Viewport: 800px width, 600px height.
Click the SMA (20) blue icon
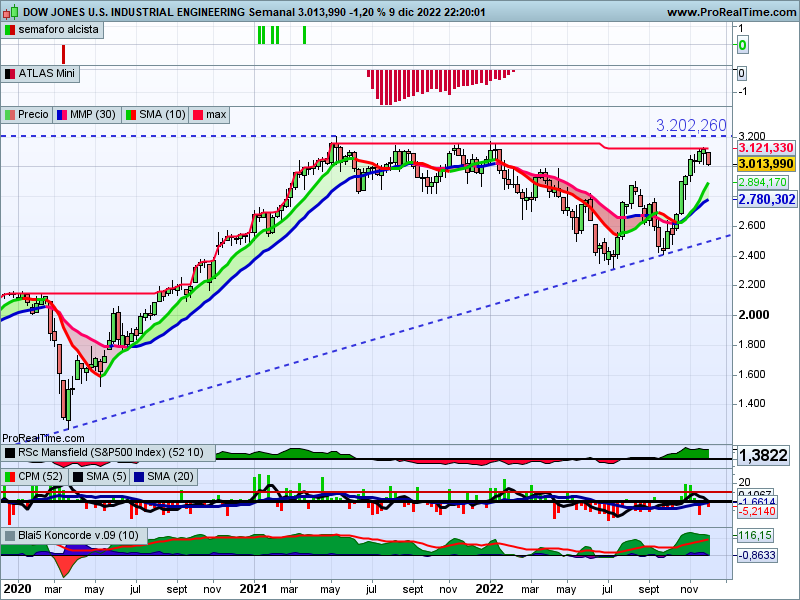pyautogui.click(x=139, y=477)
